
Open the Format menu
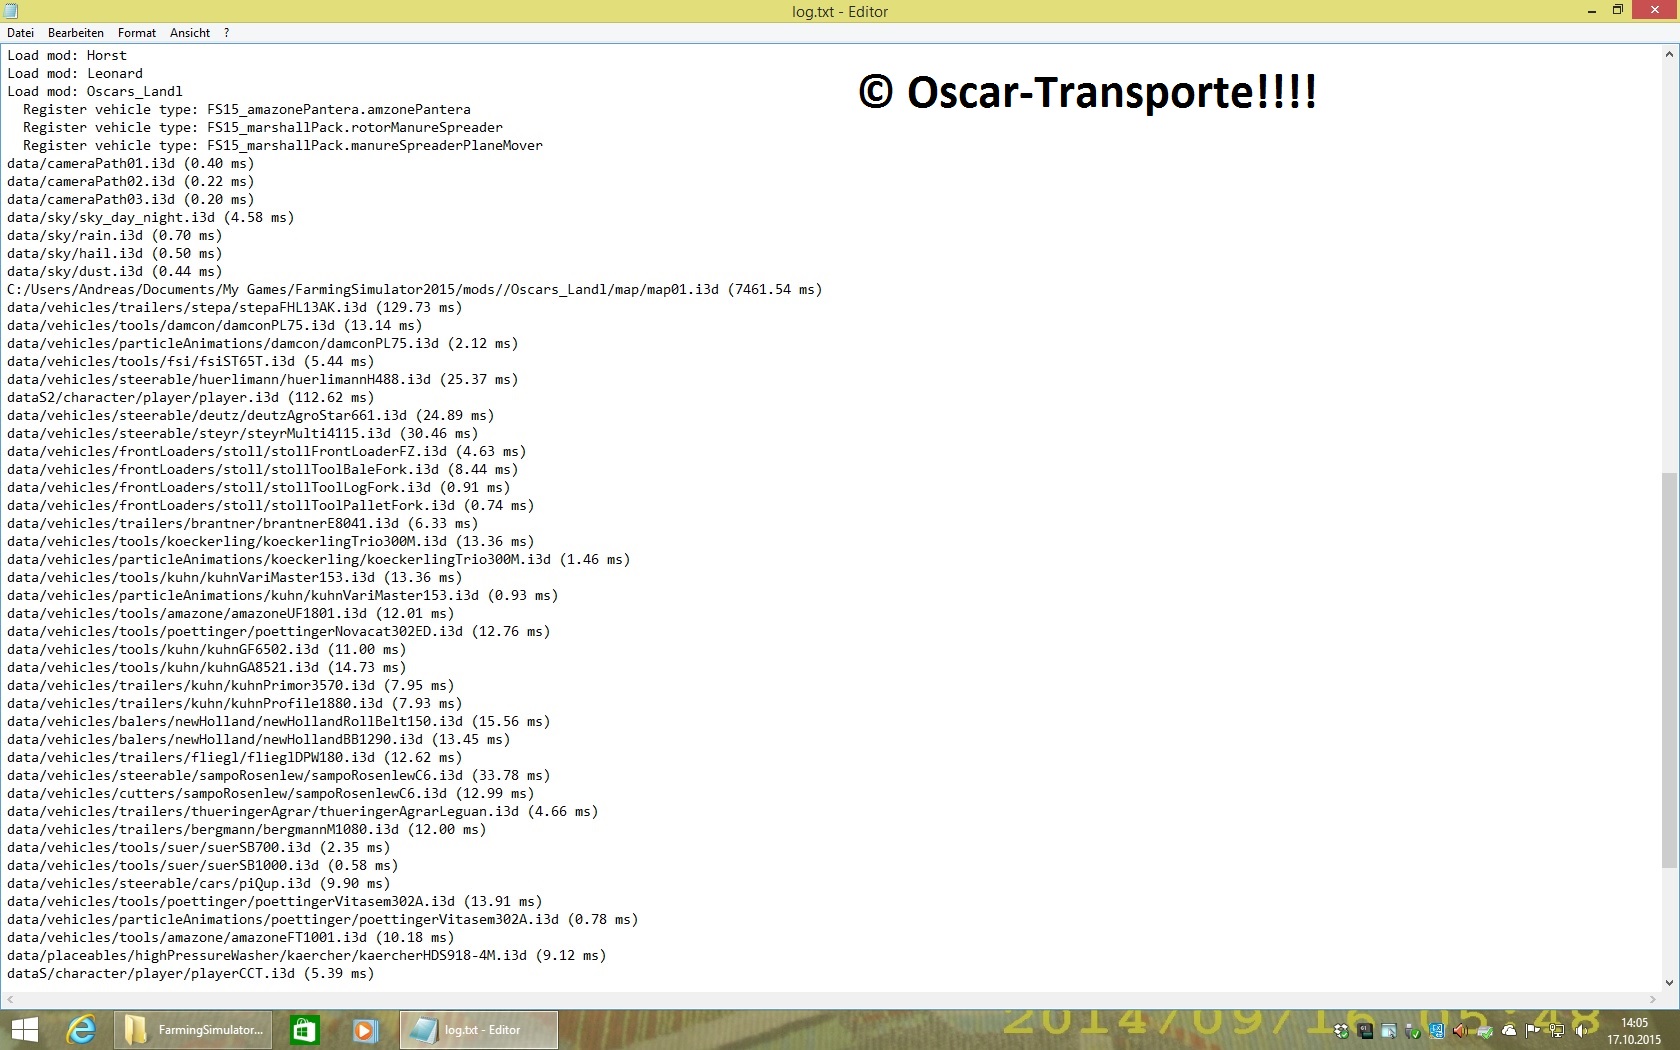[137, 33]
